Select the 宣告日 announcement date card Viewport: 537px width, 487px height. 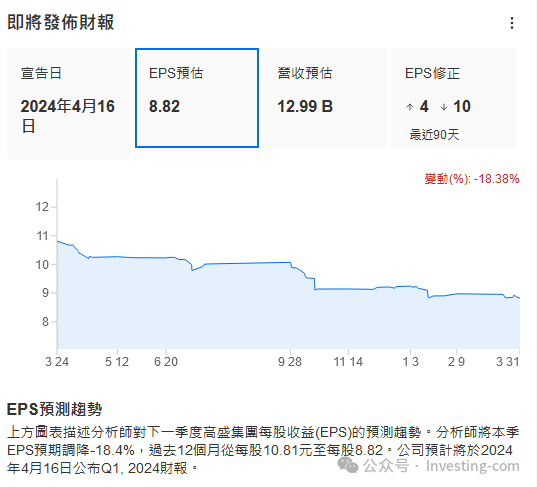tap(69, 103)
